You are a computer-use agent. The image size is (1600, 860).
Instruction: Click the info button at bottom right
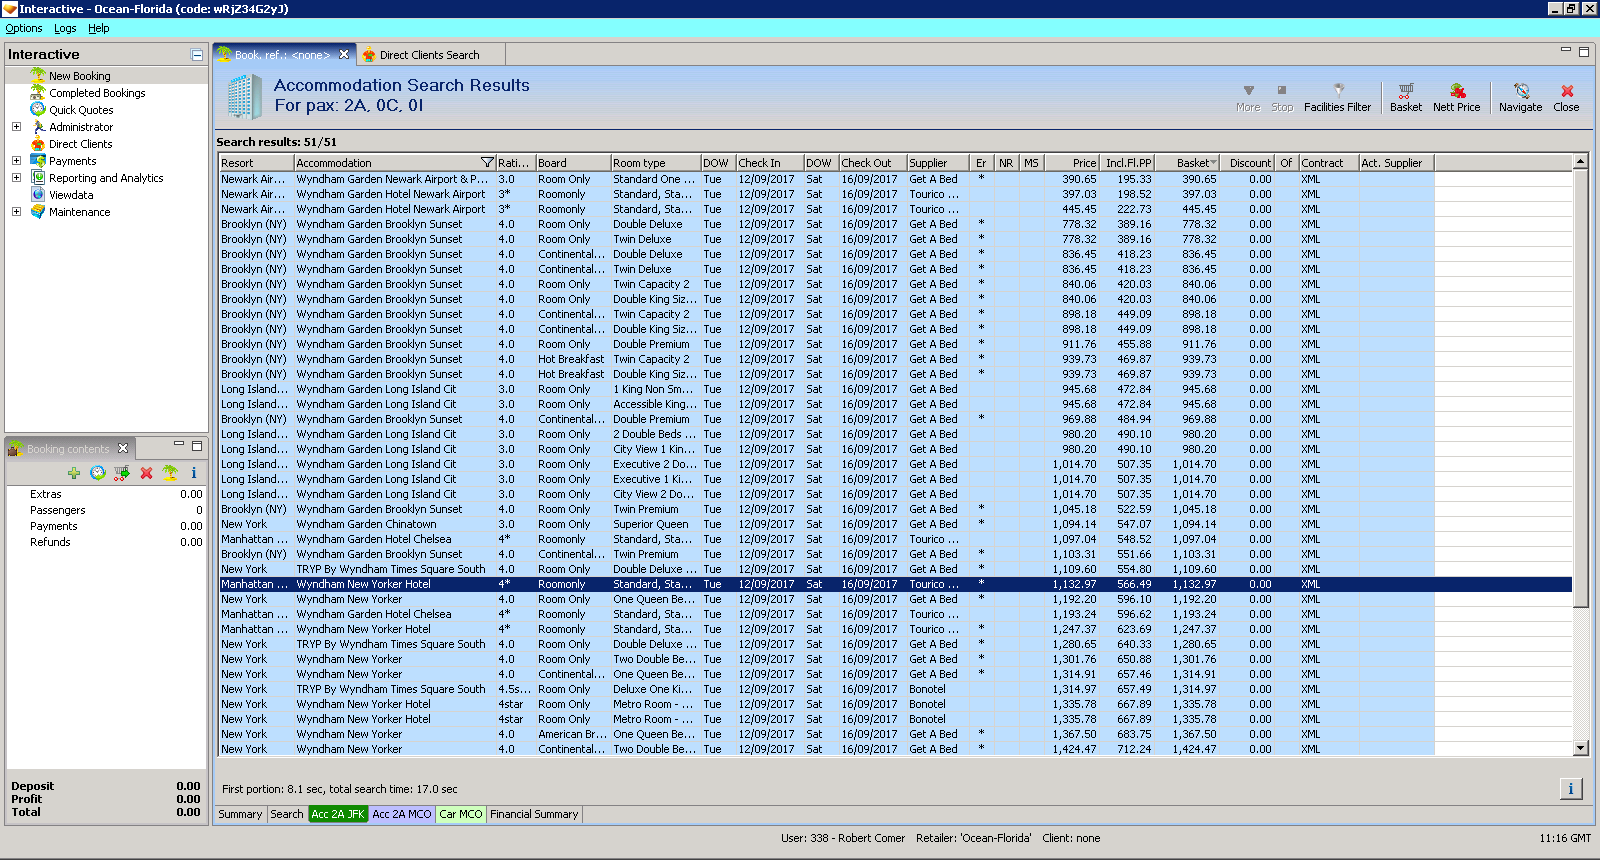pyautogui.click(x=1570, y=789)
